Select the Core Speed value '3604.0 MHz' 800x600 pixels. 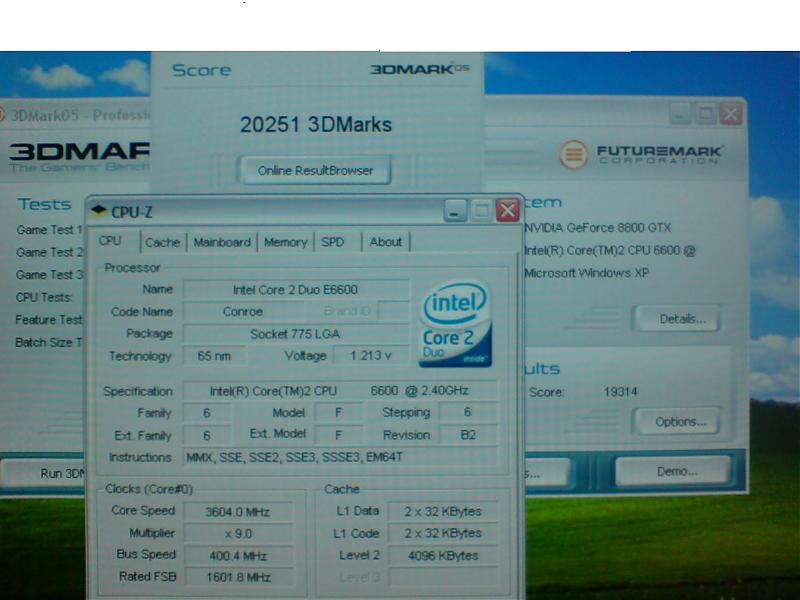[x=238, y=512]
